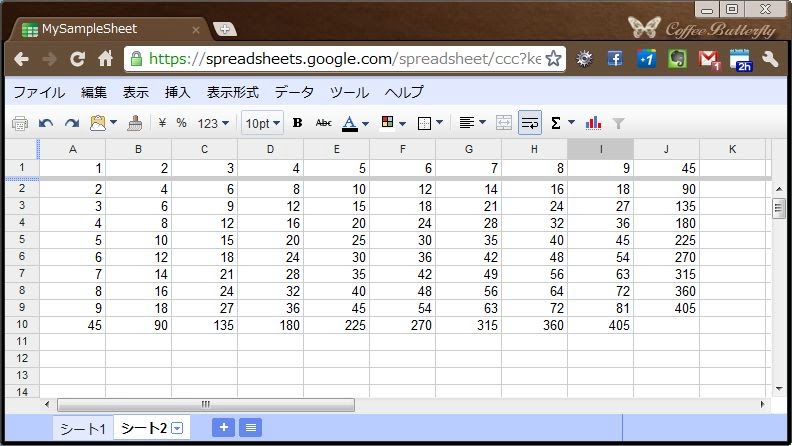The width and height of the screenshot is (792, 446).
Task: Open the ファイル menu
Action: point(39,92)
